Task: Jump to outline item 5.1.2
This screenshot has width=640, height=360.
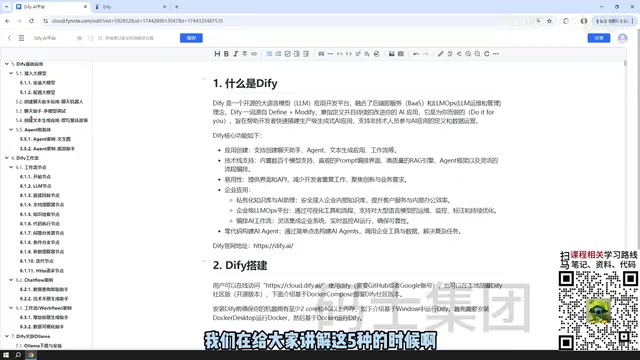Action: 38,92
